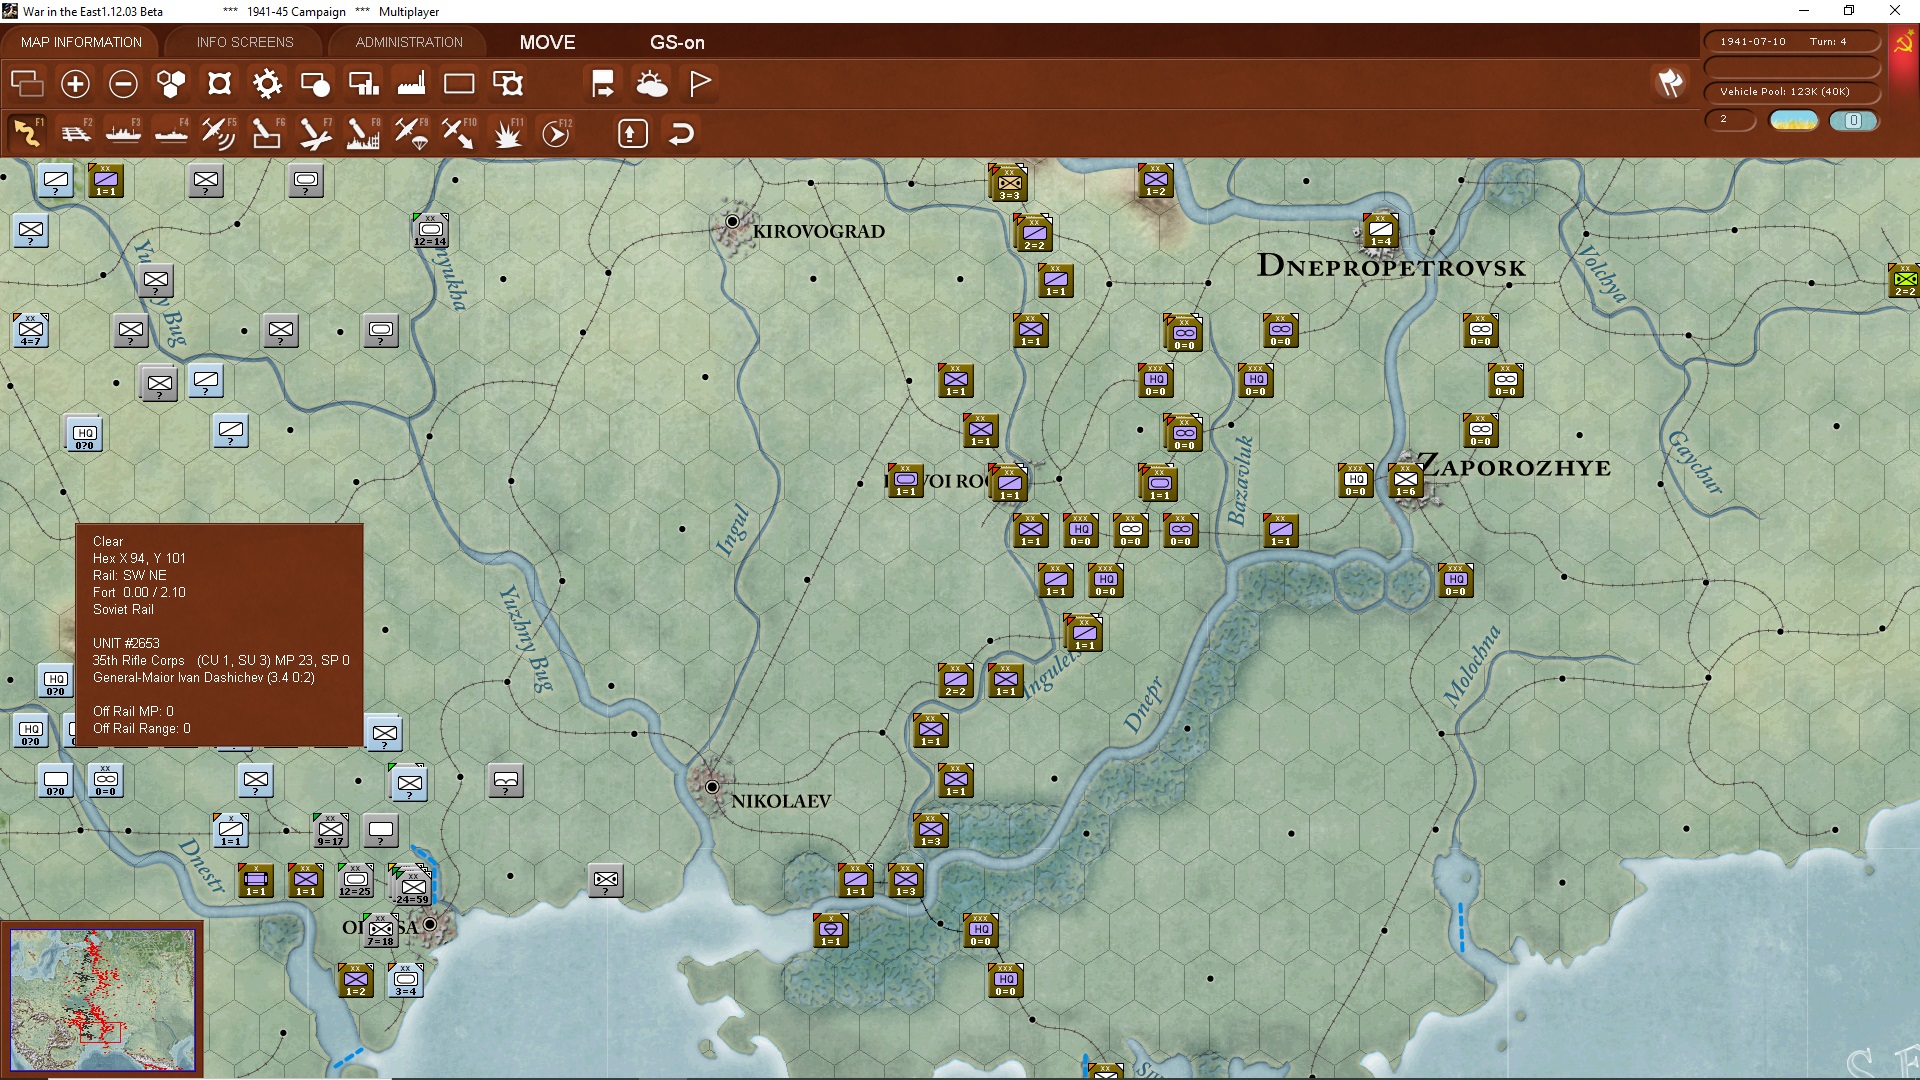The width and height of the screenshot is (1920, 1080).
Task: Click the small field showing 2
Action: (1730, 120)
